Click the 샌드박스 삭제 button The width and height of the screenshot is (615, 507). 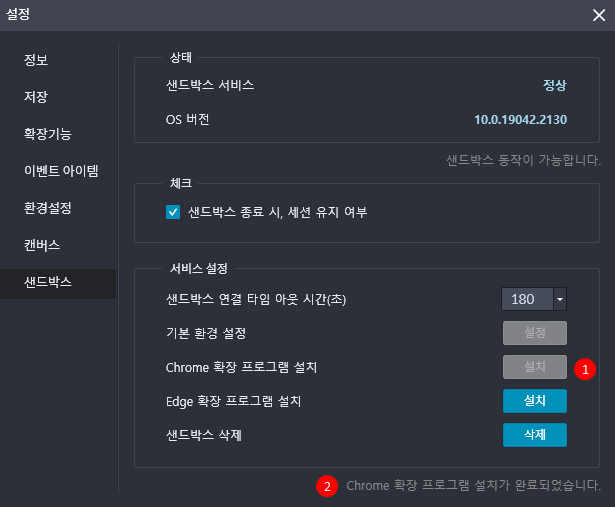coord(534,435)
